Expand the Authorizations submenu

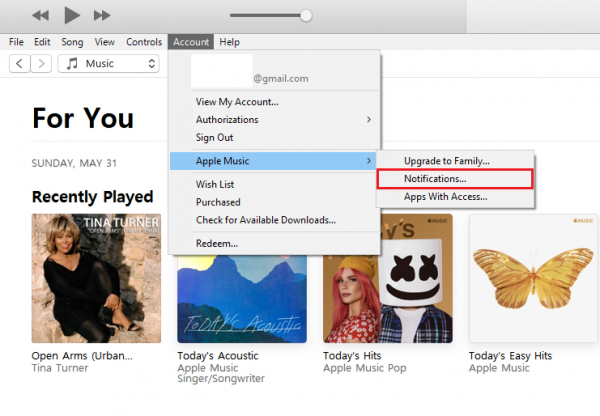(x=274, y=119)
